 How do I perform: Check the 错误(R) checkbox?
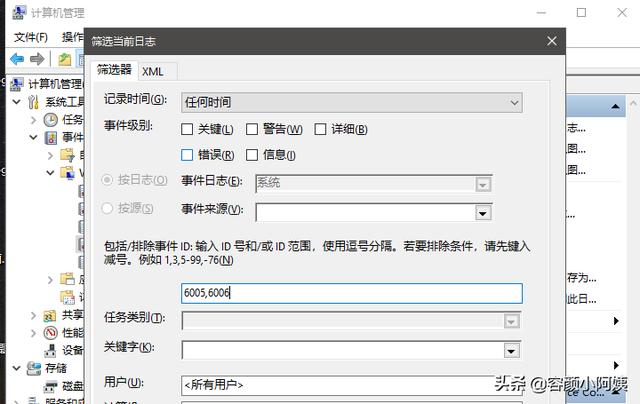187,155
